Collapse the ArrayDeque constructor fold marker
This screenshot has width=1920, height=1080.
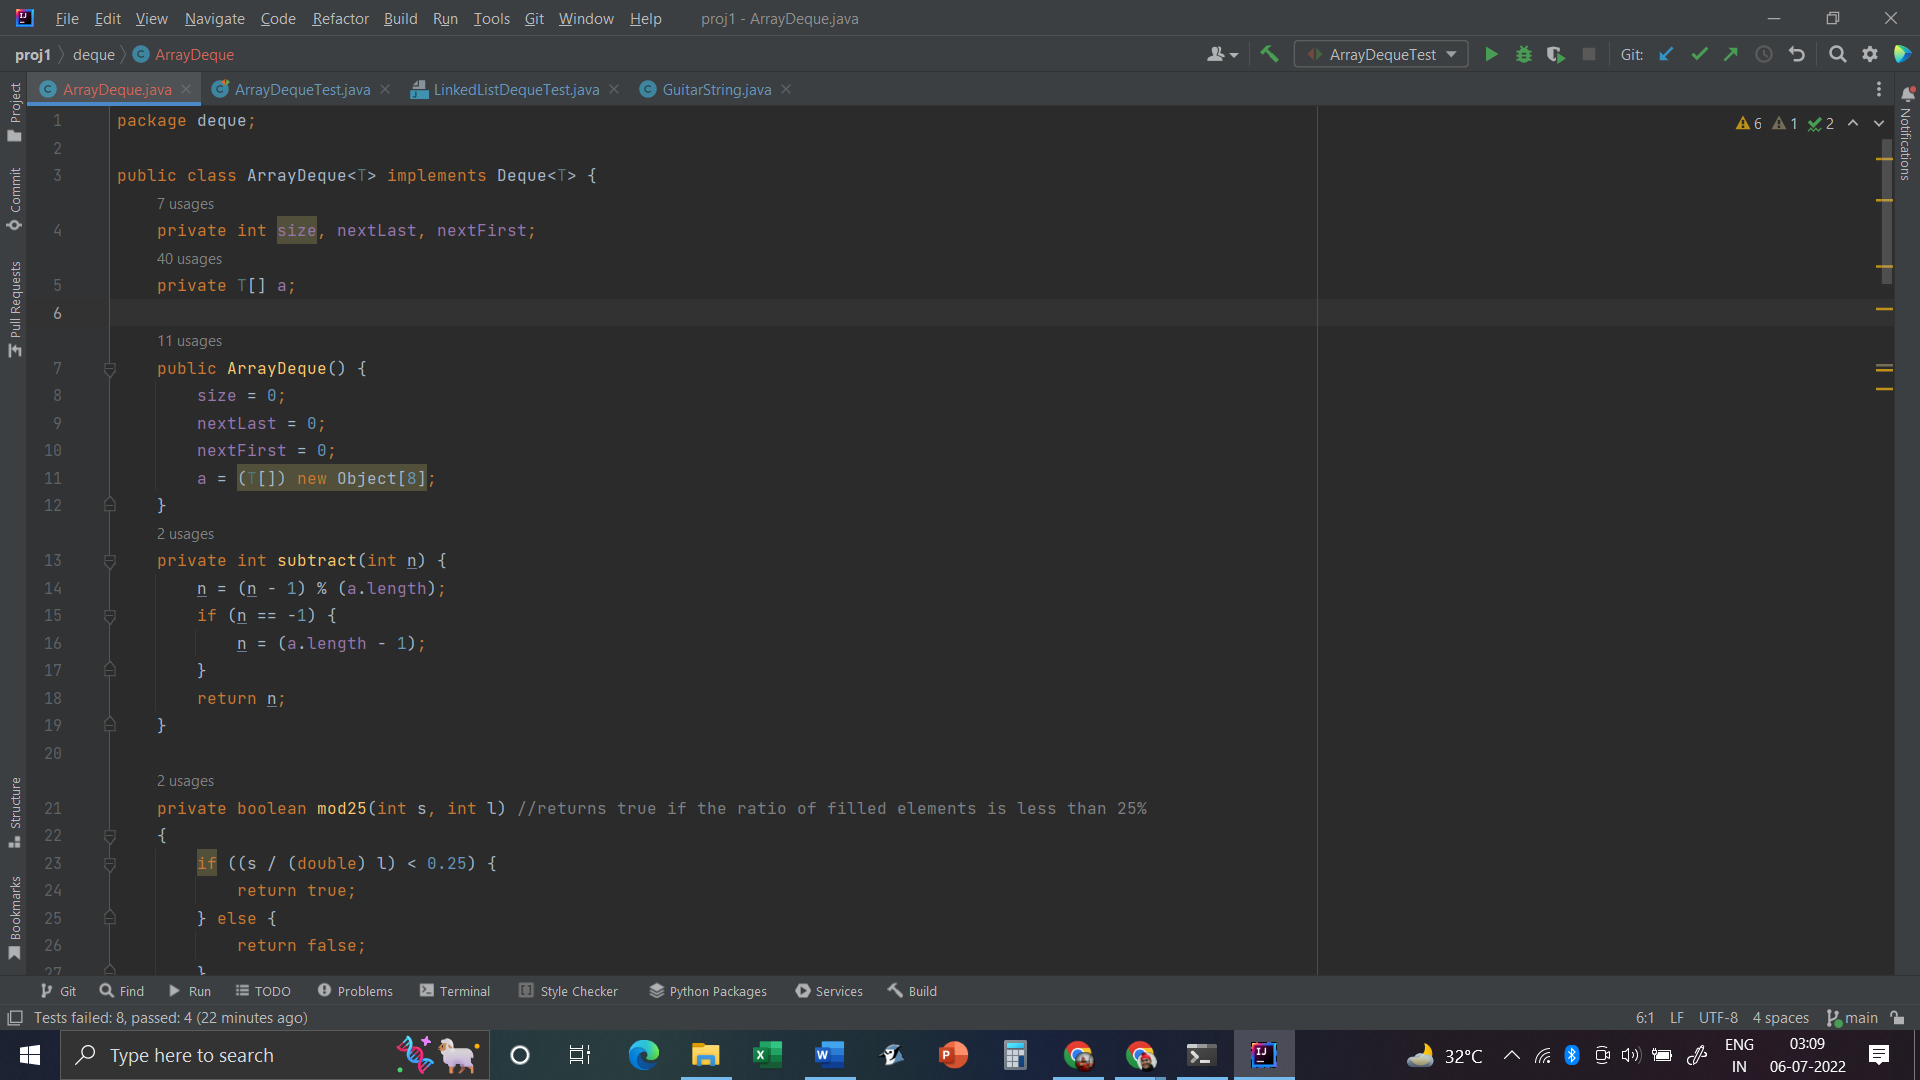click(110, 369)
